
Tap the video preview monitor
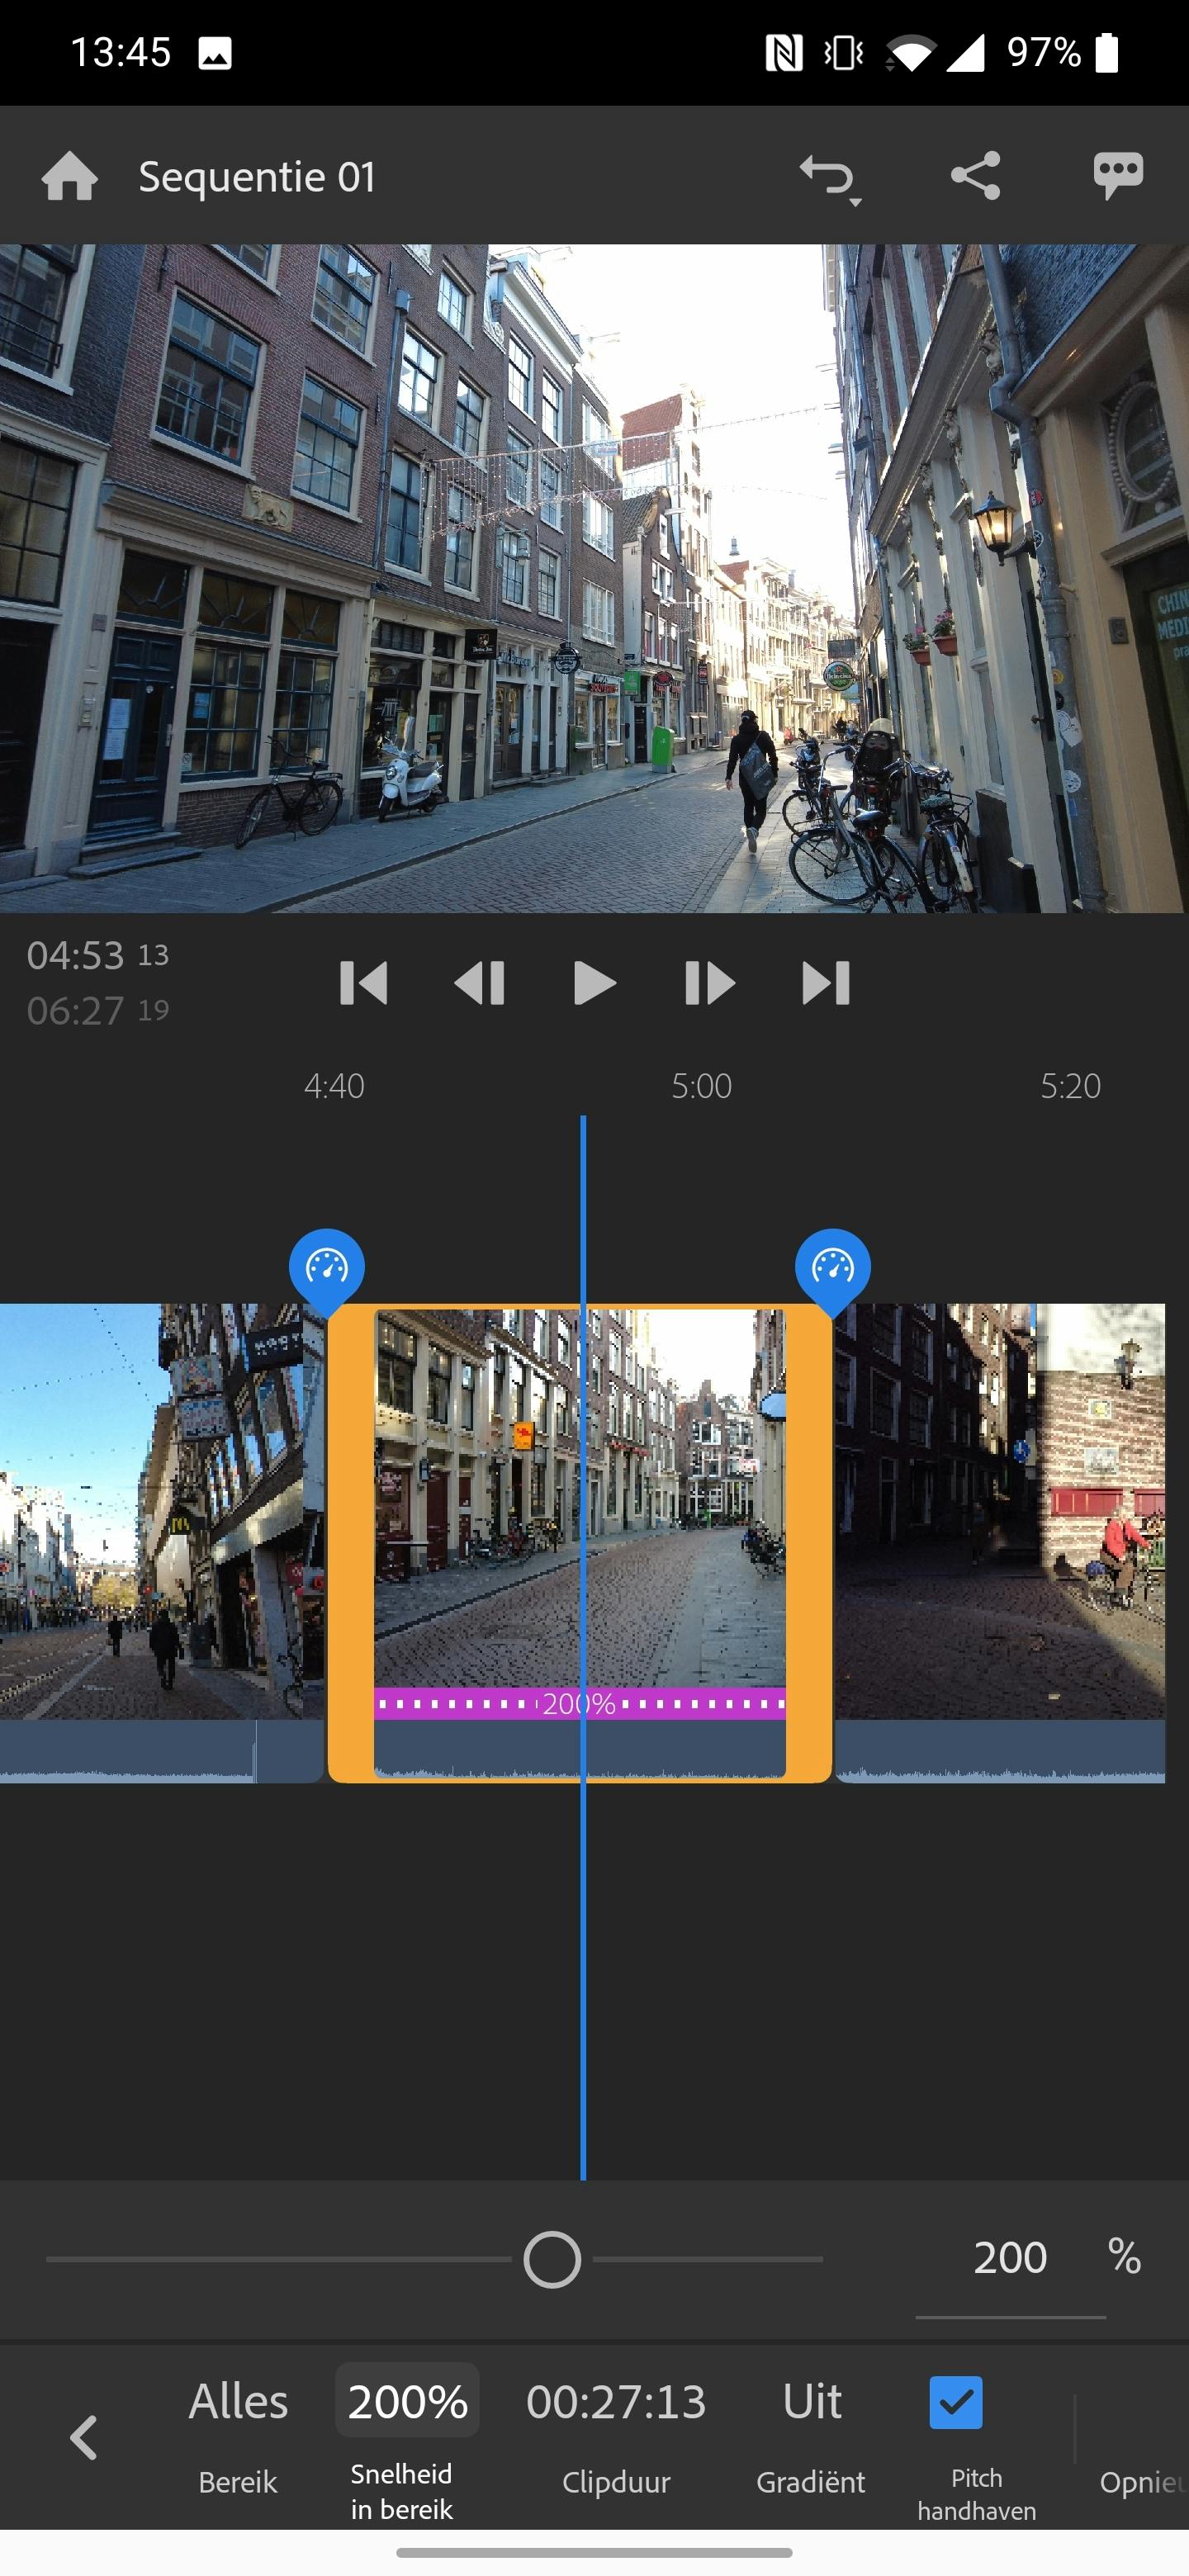click(594, 578)
